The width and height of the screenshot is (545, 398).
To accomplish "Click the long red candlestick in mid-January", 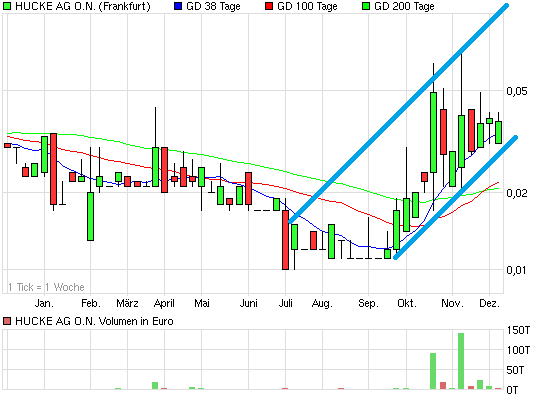I will pos(53,169).
